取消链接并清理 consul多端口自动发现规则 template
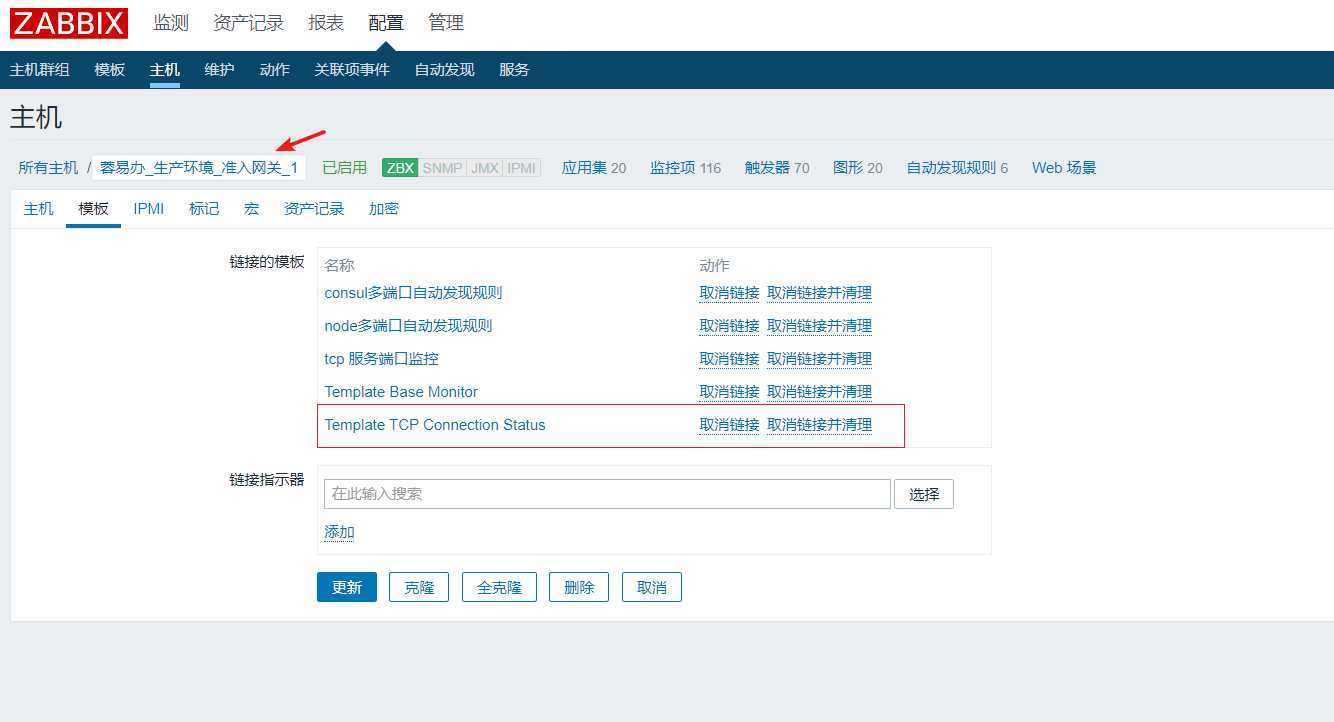The image size is (1334, 722). point(820,292)
